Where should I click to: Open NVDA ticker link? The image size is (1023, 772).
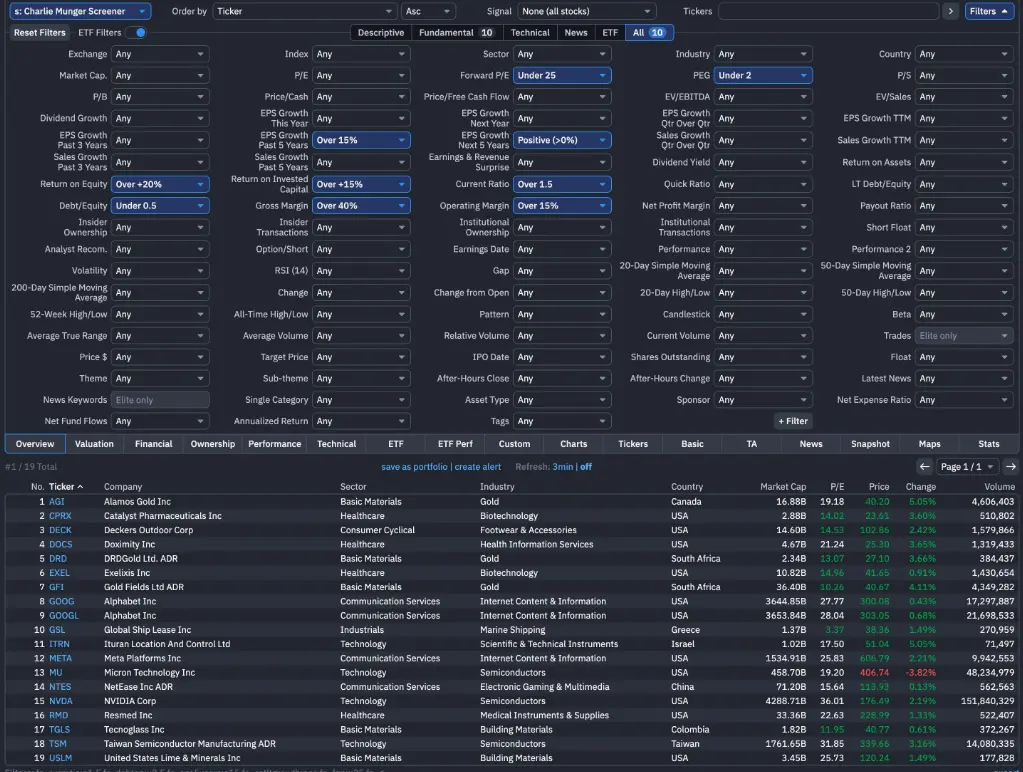61,701
